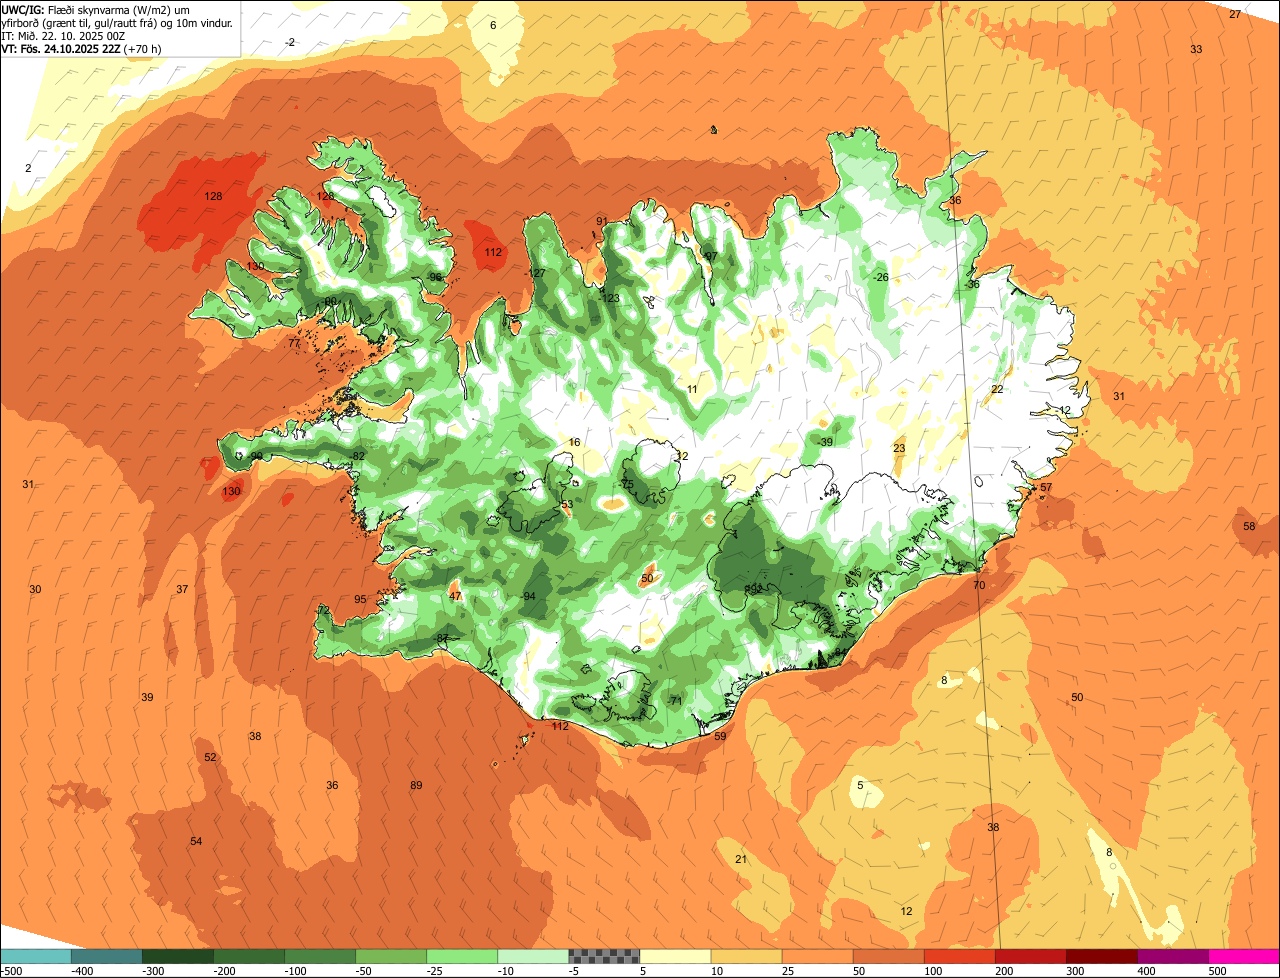This screenshot has width=1280, height=978.
Task: Click the map value '-123'
Action: click(610, 298)
